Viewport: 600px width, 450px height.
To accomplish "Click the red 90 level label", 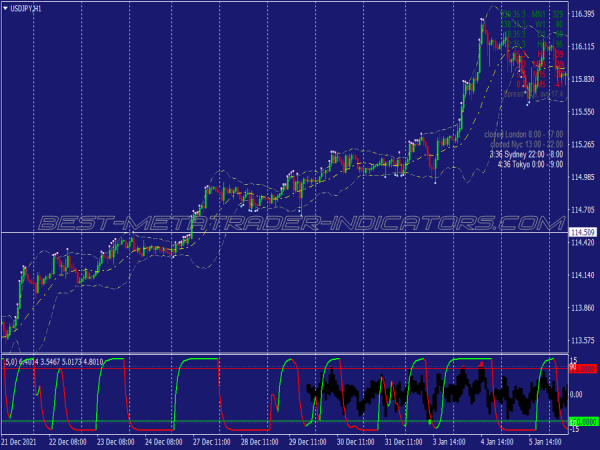I will point(581,368).
